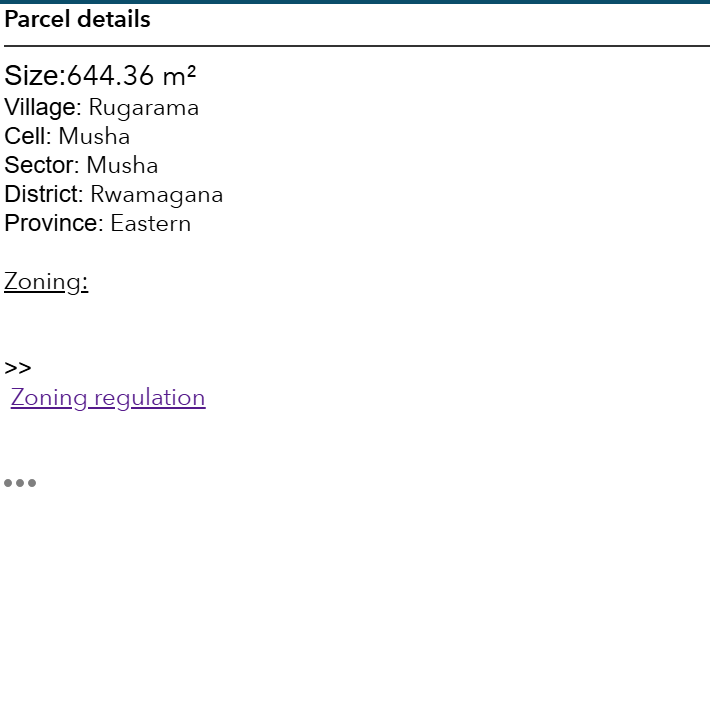Click the Province label
Screen dimensions: 710x714
pyautogui.click(x=51, y=224)
